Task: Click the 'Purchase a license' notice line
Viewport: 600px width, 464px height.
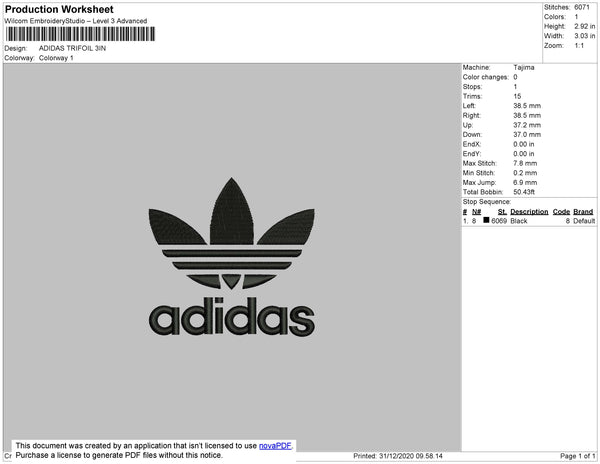Action: [x=119, y=455]
